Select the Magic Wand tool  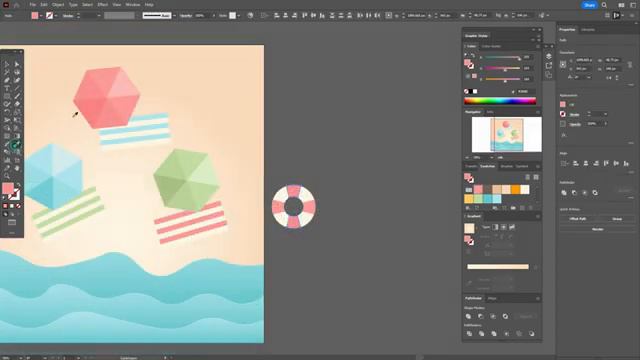pos(7,72)
